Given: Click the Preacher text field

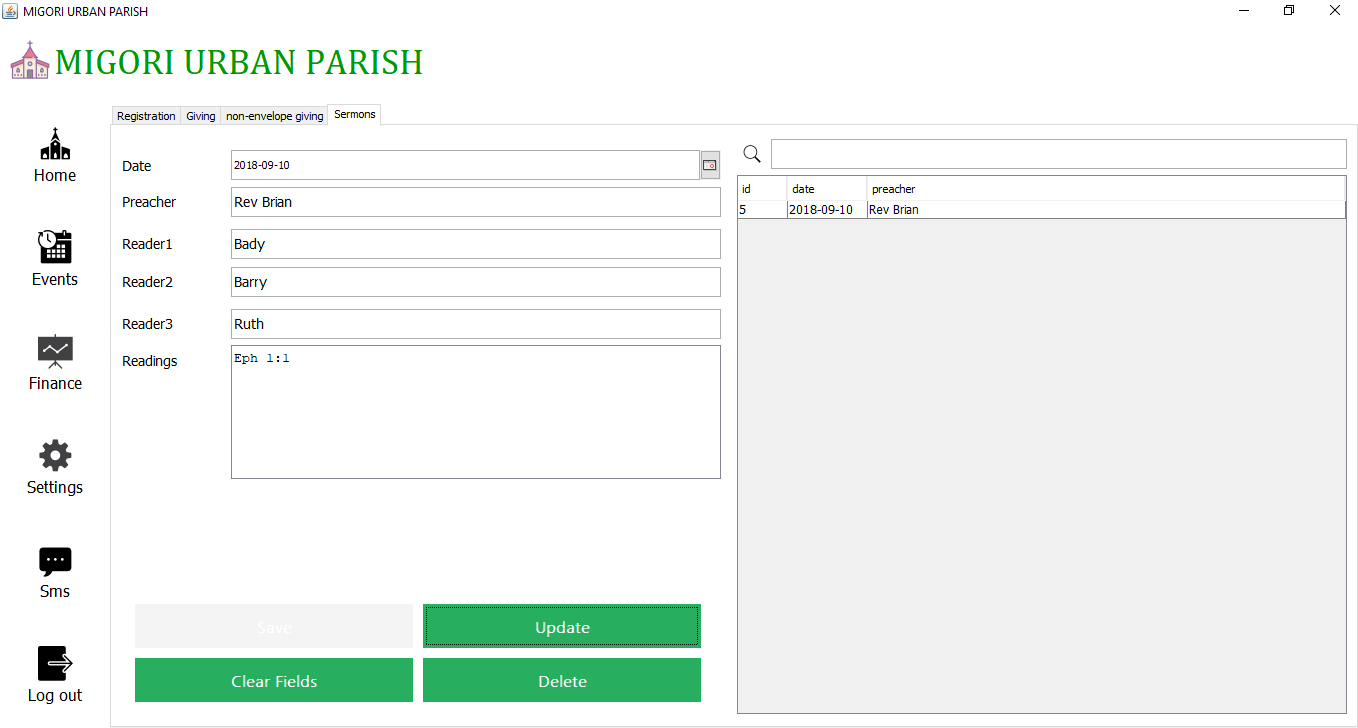Looking at the screenshot, I should [x=475, y=202].
